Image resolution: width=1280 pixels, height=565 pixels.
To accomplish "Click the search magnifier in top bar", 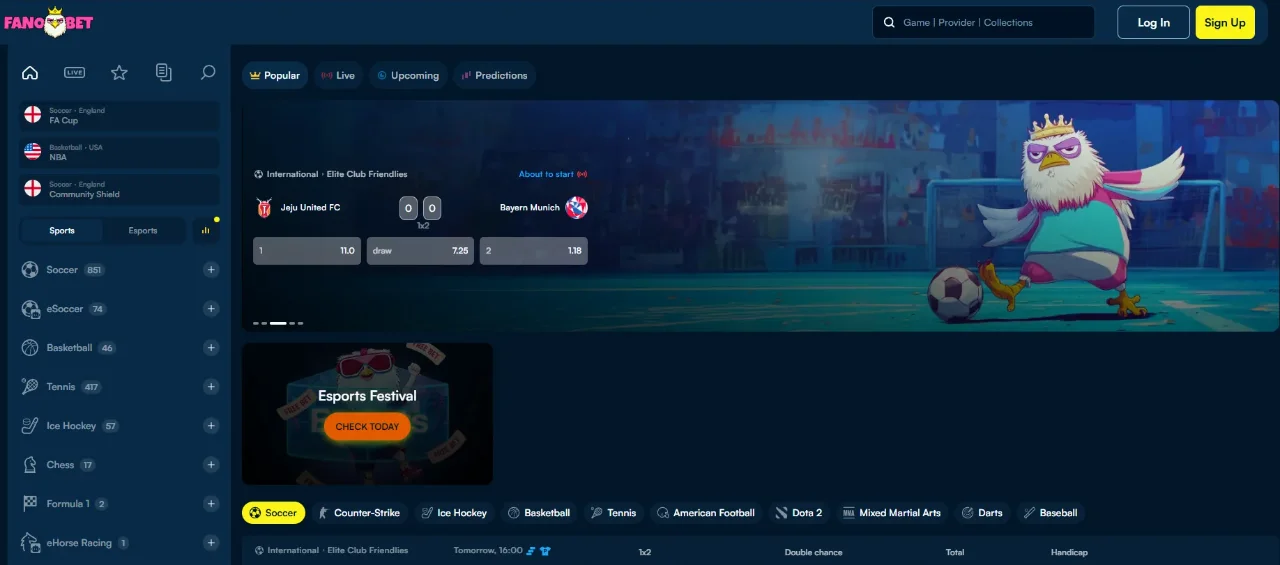I will [889, 22].
